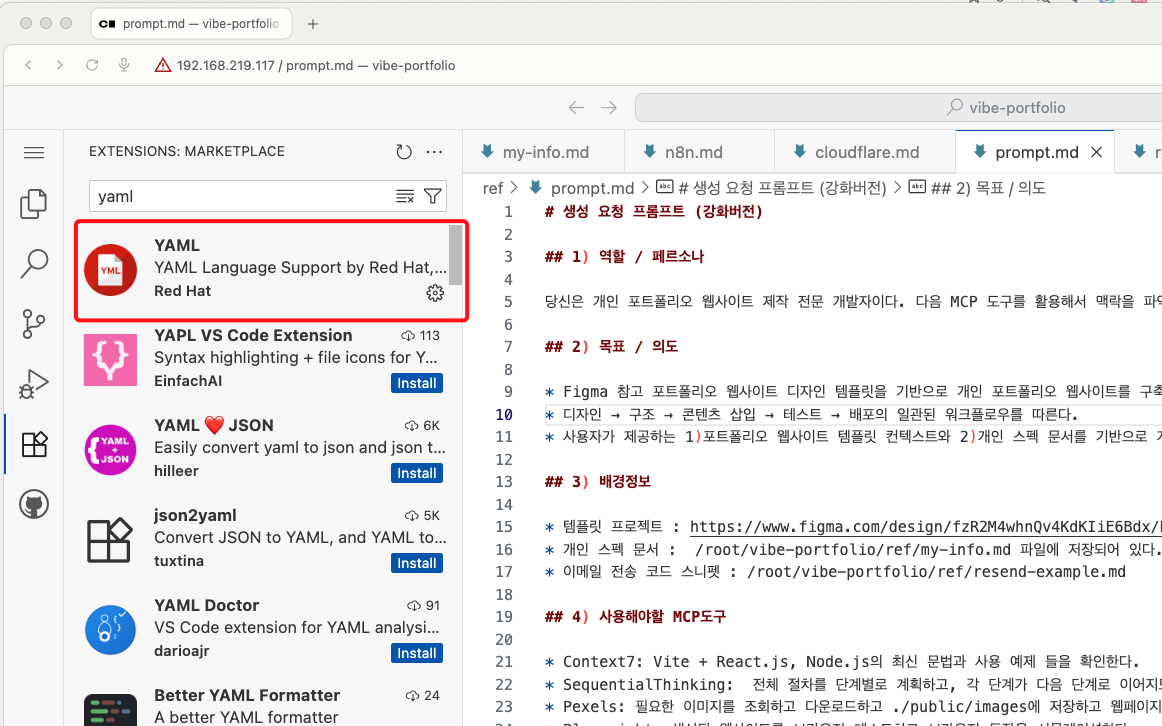Select the Extensions view icon

click(x=34, y=444)
